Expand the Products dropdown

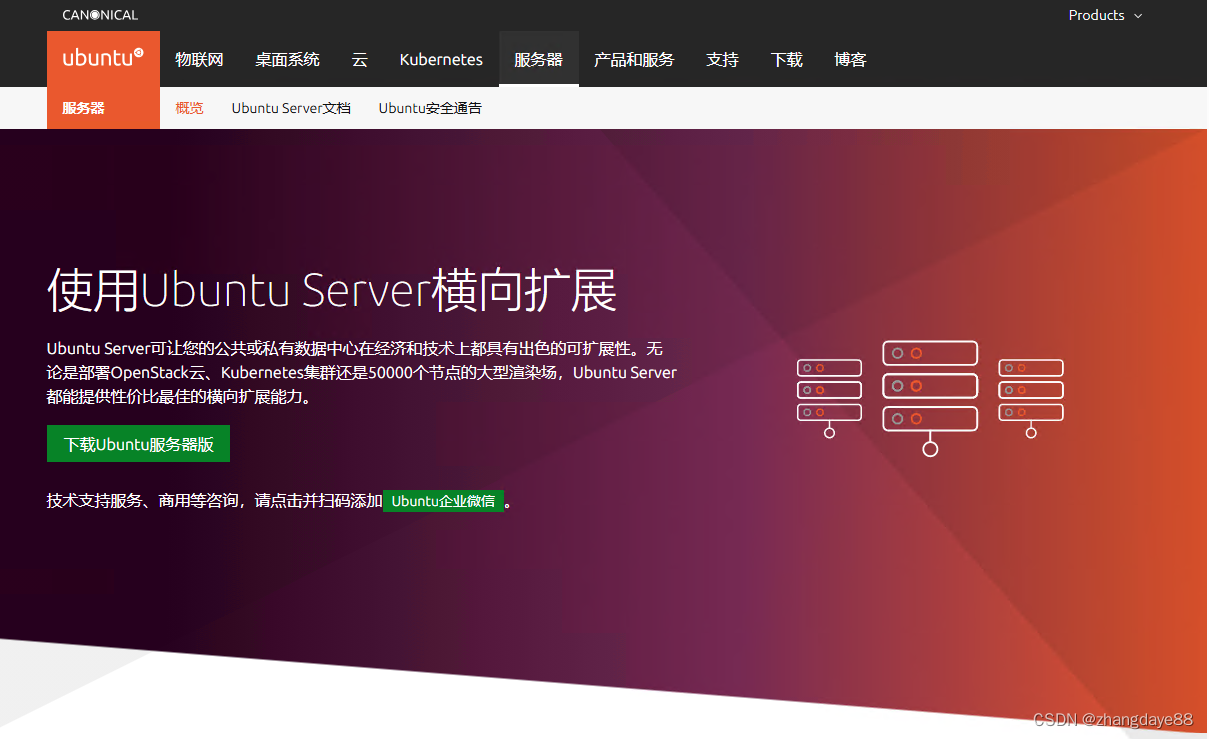[1105, 15]
